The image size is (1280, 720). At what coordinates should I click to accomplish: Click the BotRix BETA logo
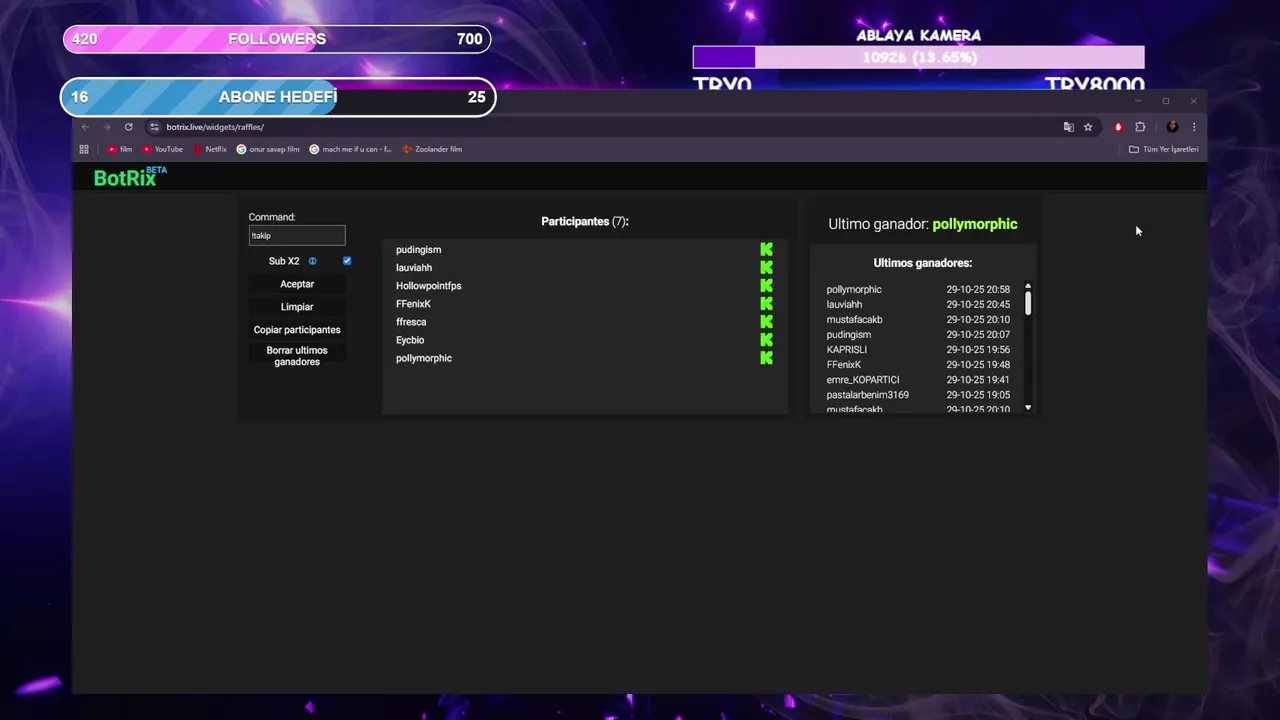click(130, 177)
